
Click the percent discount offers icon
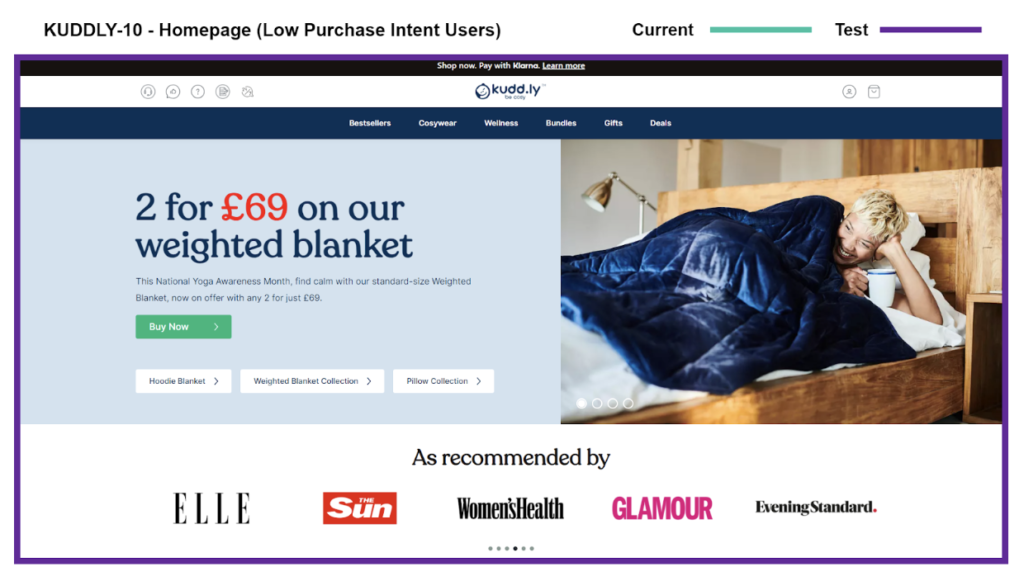pyautogui.click(x=248, y=92)
